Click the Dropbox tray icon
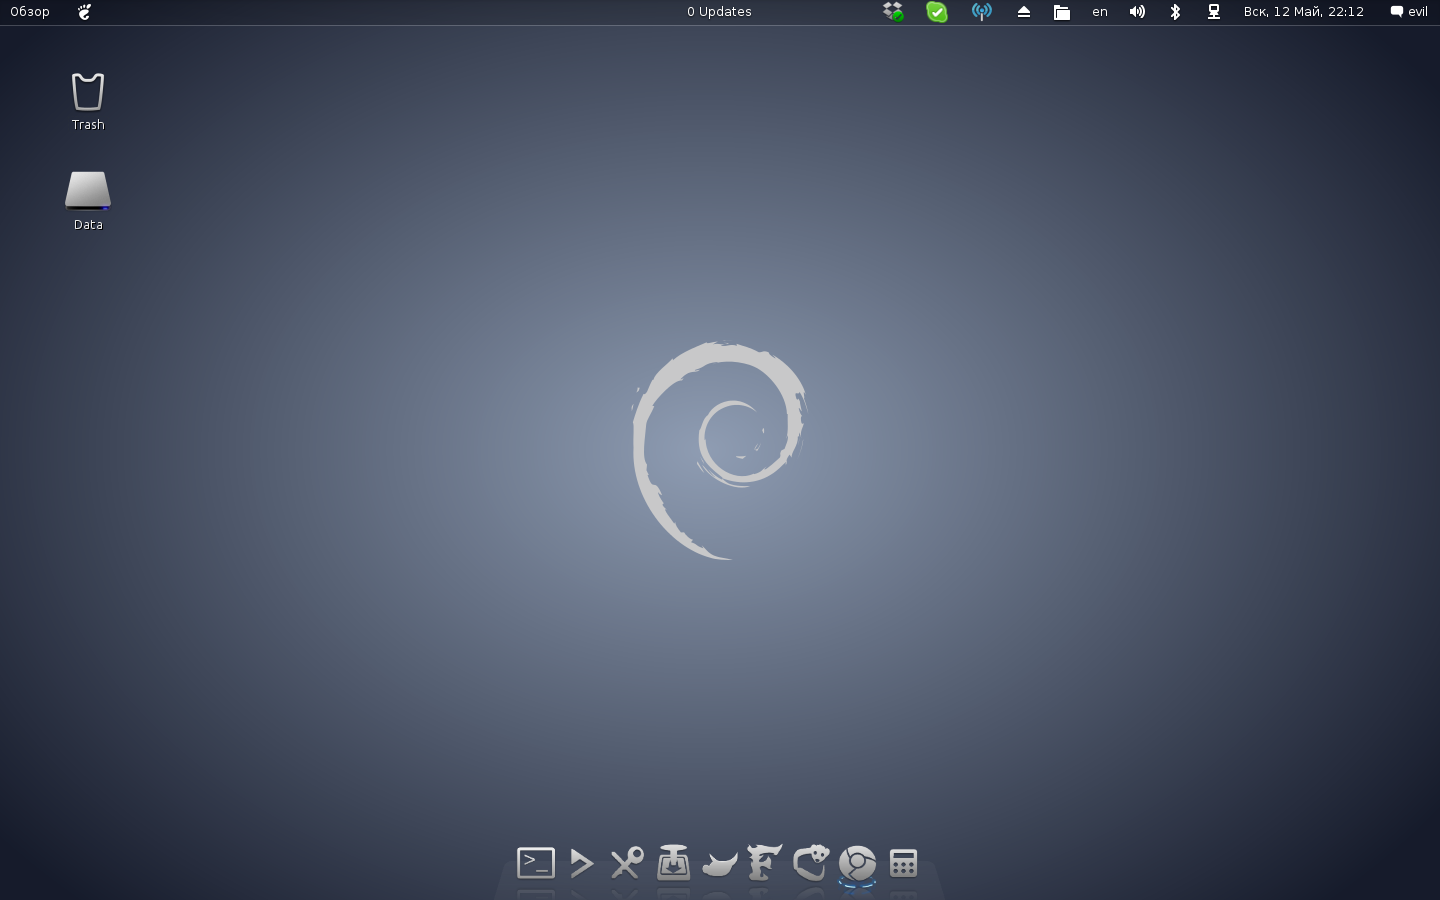 (x=893, y=12)
